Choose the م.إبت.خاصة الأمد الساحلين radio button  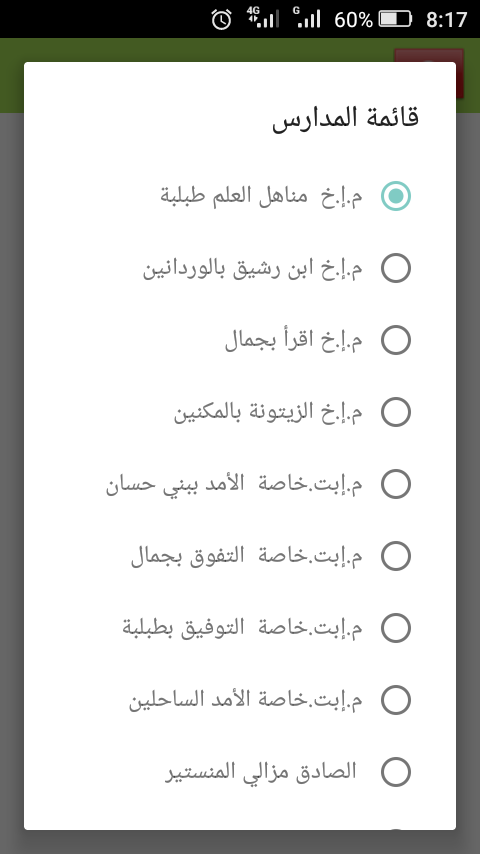[x=396, y=700]
